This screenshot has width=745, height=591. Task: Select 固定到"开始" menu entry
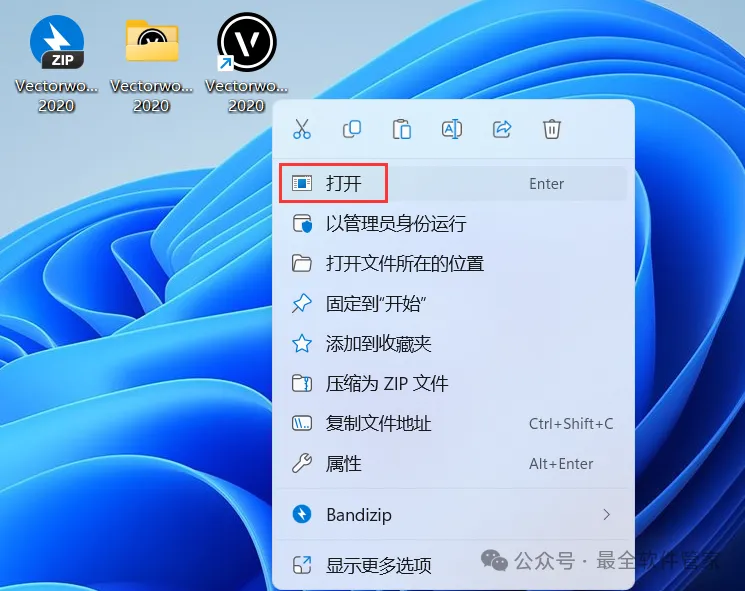click(452, 303)
